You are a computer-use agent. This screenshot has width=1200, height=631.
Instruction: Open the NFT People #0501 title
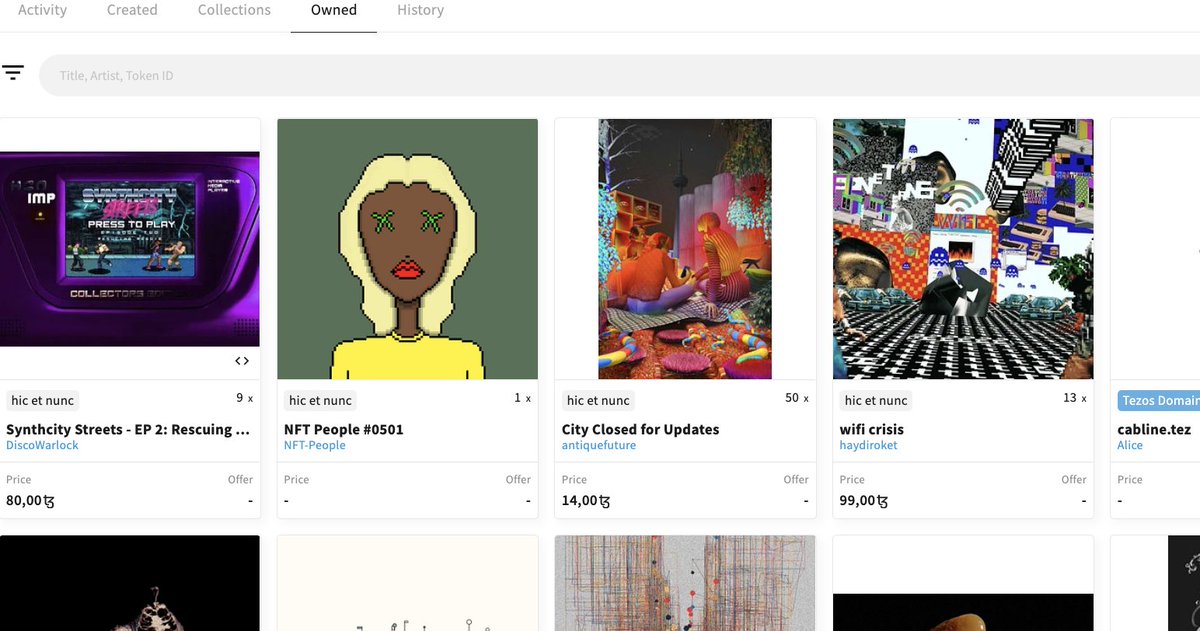(344, 429)
